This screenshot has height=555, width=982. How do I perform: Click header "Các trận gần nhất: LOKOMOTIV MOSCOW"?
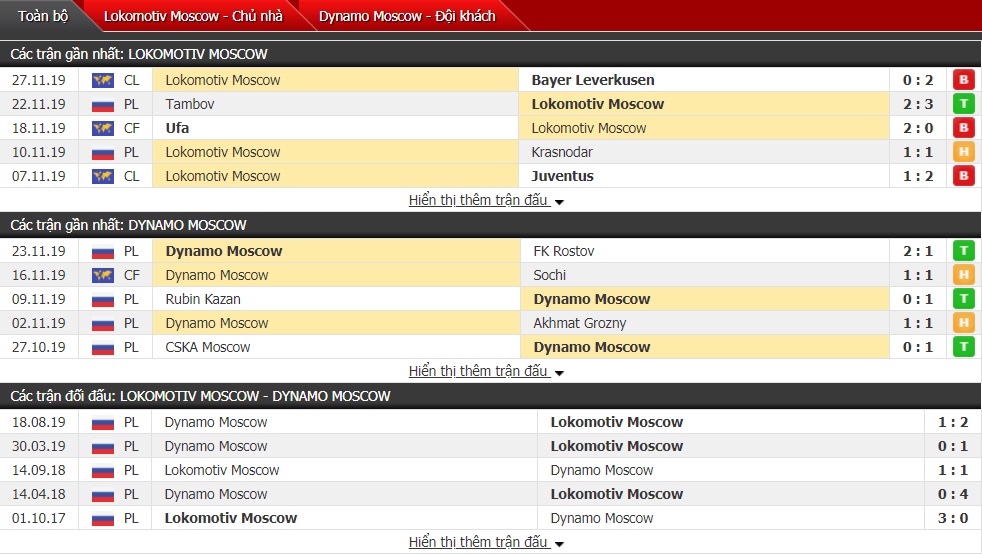pyautogui.click(x=139, y=54)
